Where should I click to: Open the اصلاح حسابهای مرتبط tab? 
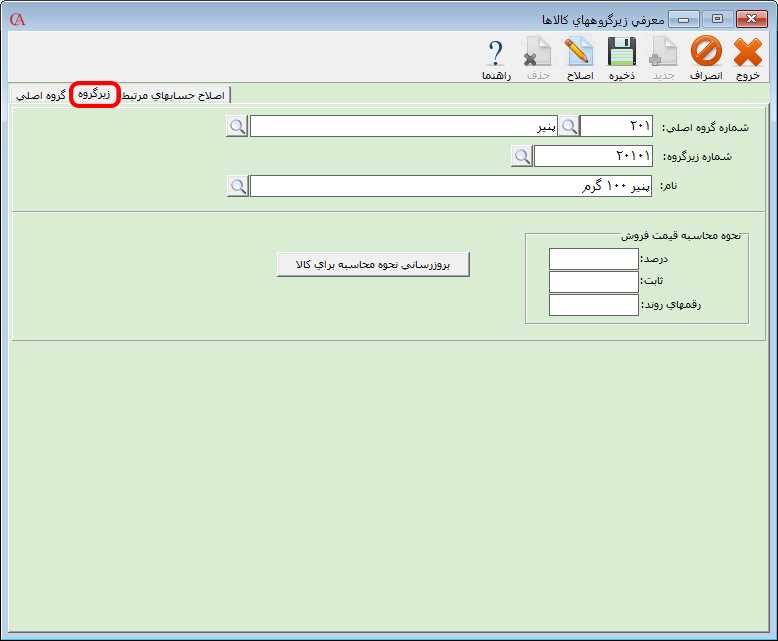[x=174, y=95]
